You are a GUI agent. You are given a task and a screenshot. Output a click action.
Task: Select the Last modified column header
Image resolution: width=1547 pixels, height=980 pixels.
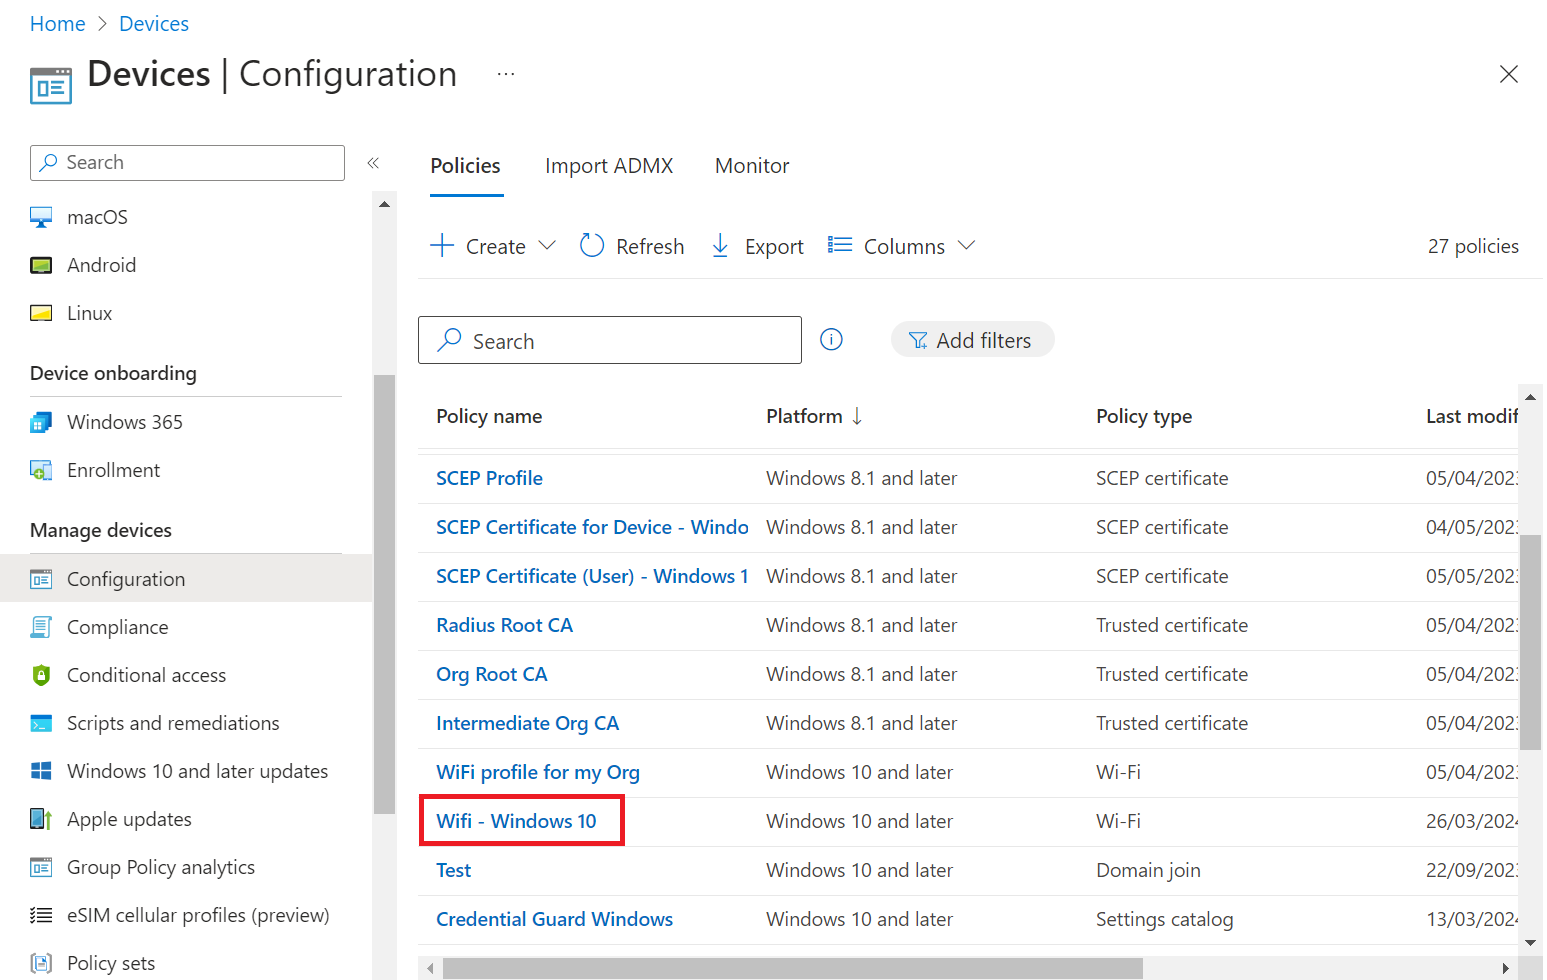(1471, 416)
